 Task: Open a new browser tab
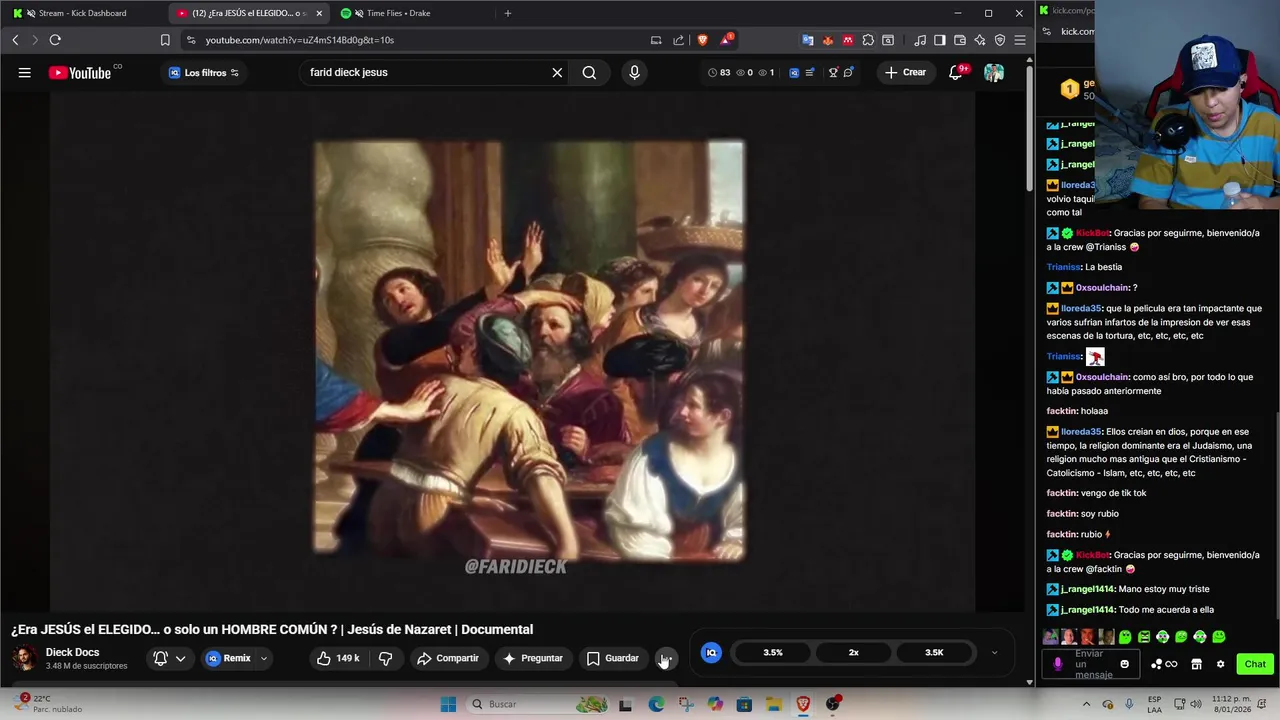point(508,13)
